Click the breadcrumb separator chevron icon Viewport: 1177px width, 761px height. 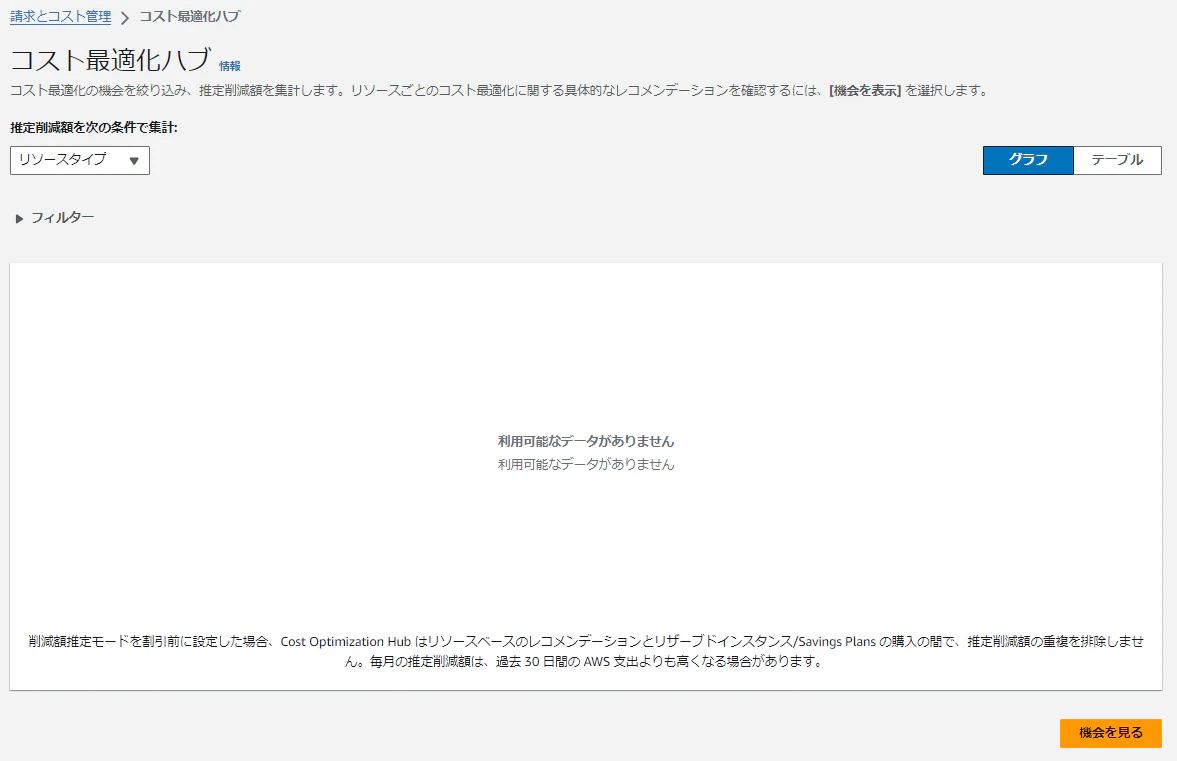coord(126,17)
